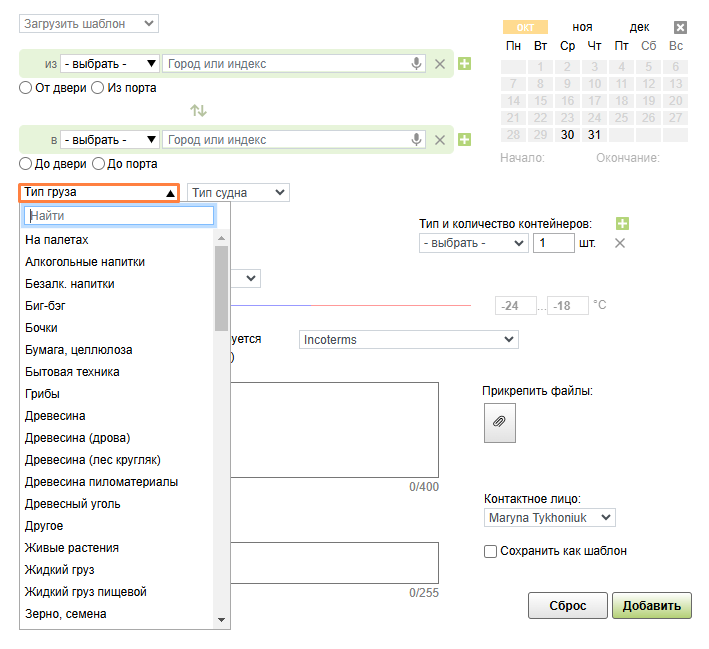The height and width of the screenshot is (649, 709).
Task: Swap origin and destination with arrows icon
Action: pos(199,109)
